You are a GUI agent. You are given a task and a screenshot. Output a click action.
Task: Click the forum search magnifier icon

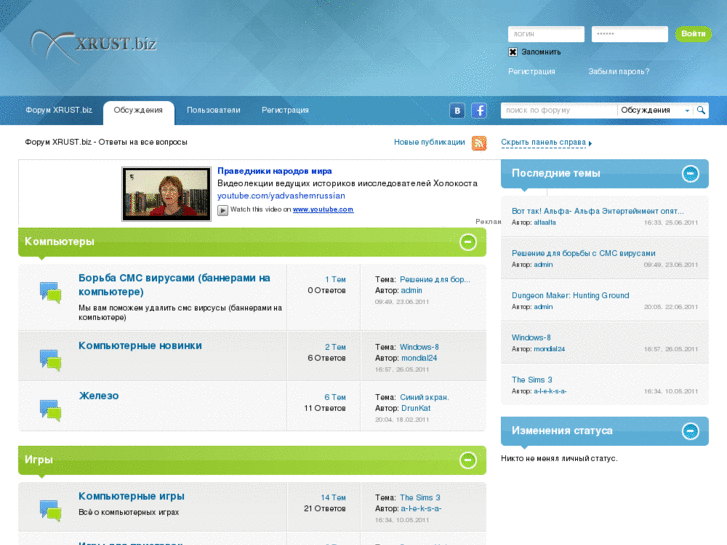point(701,110)
